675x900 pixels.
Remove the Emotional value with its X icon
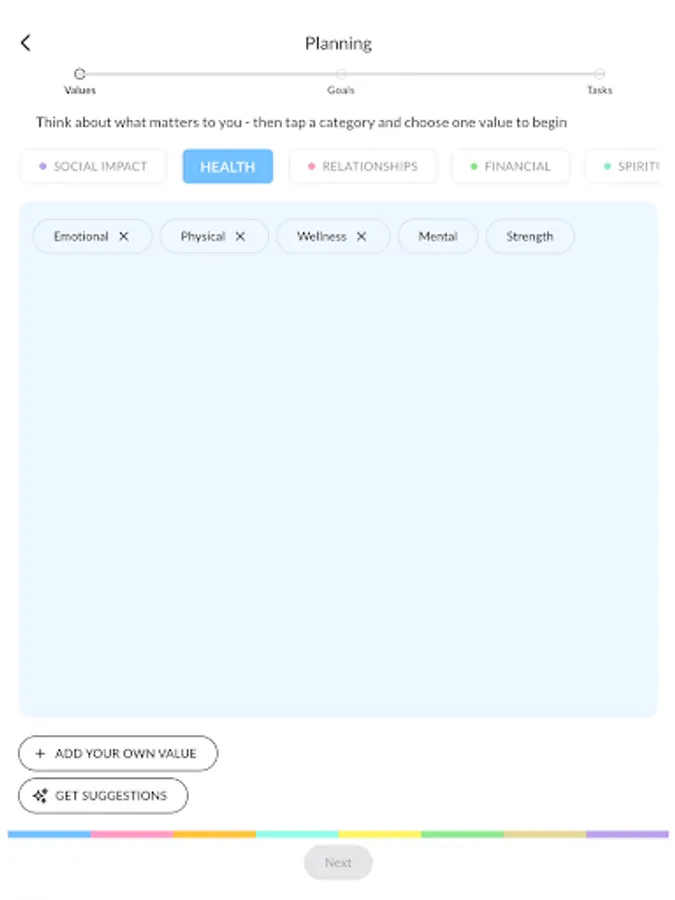(124, 236)
